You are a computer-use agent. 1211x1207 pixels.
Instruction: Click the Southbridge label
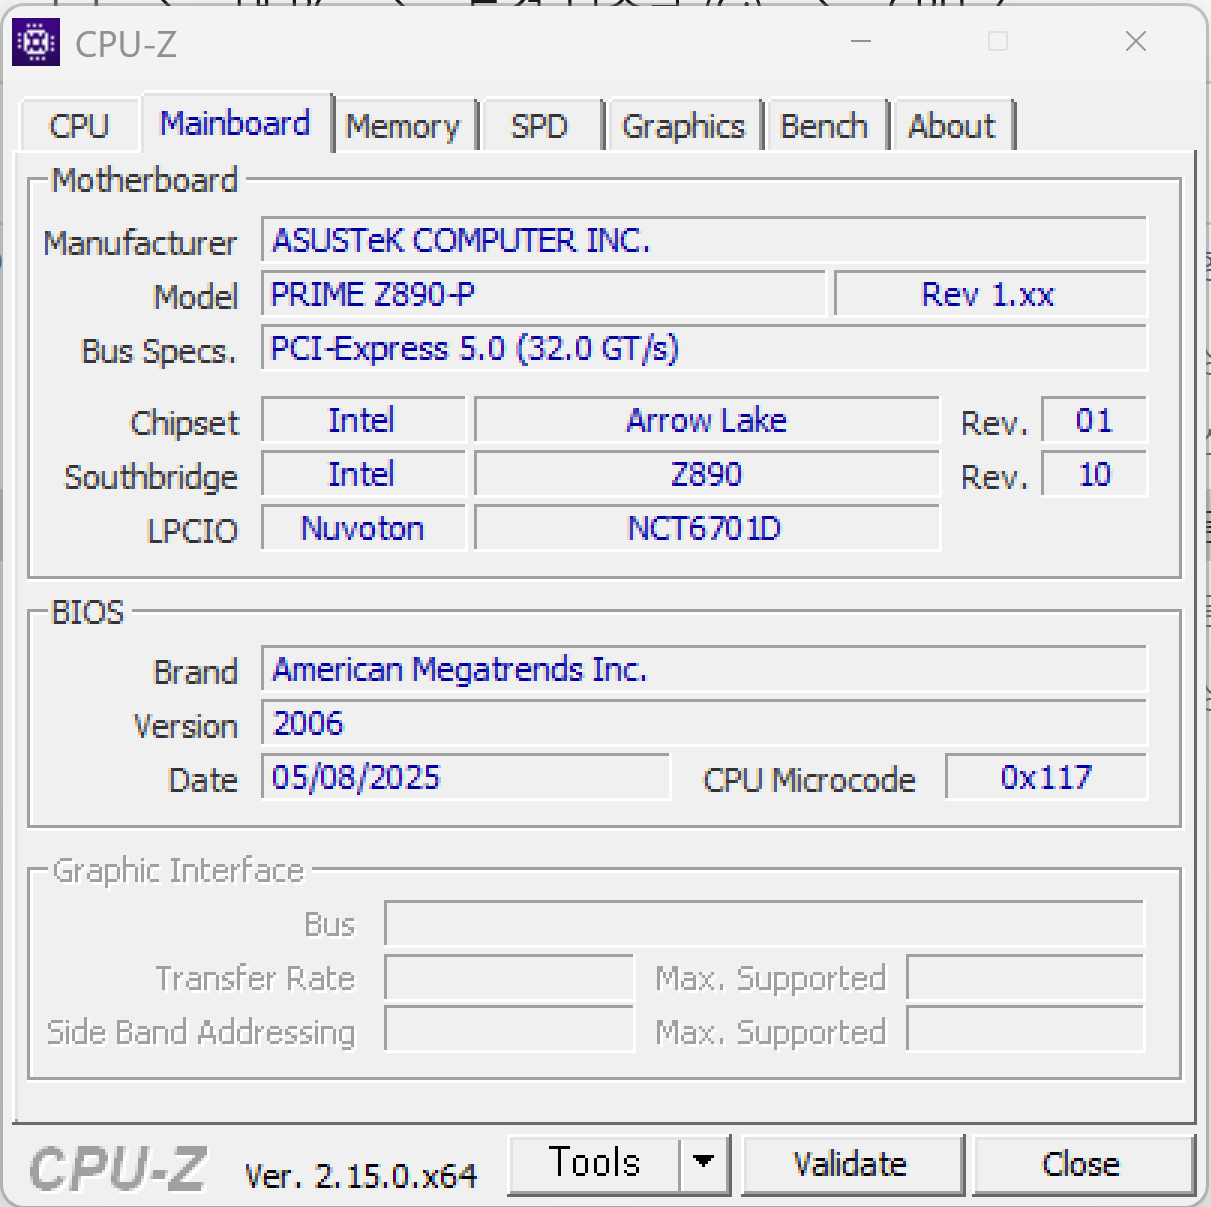[151, 478]
